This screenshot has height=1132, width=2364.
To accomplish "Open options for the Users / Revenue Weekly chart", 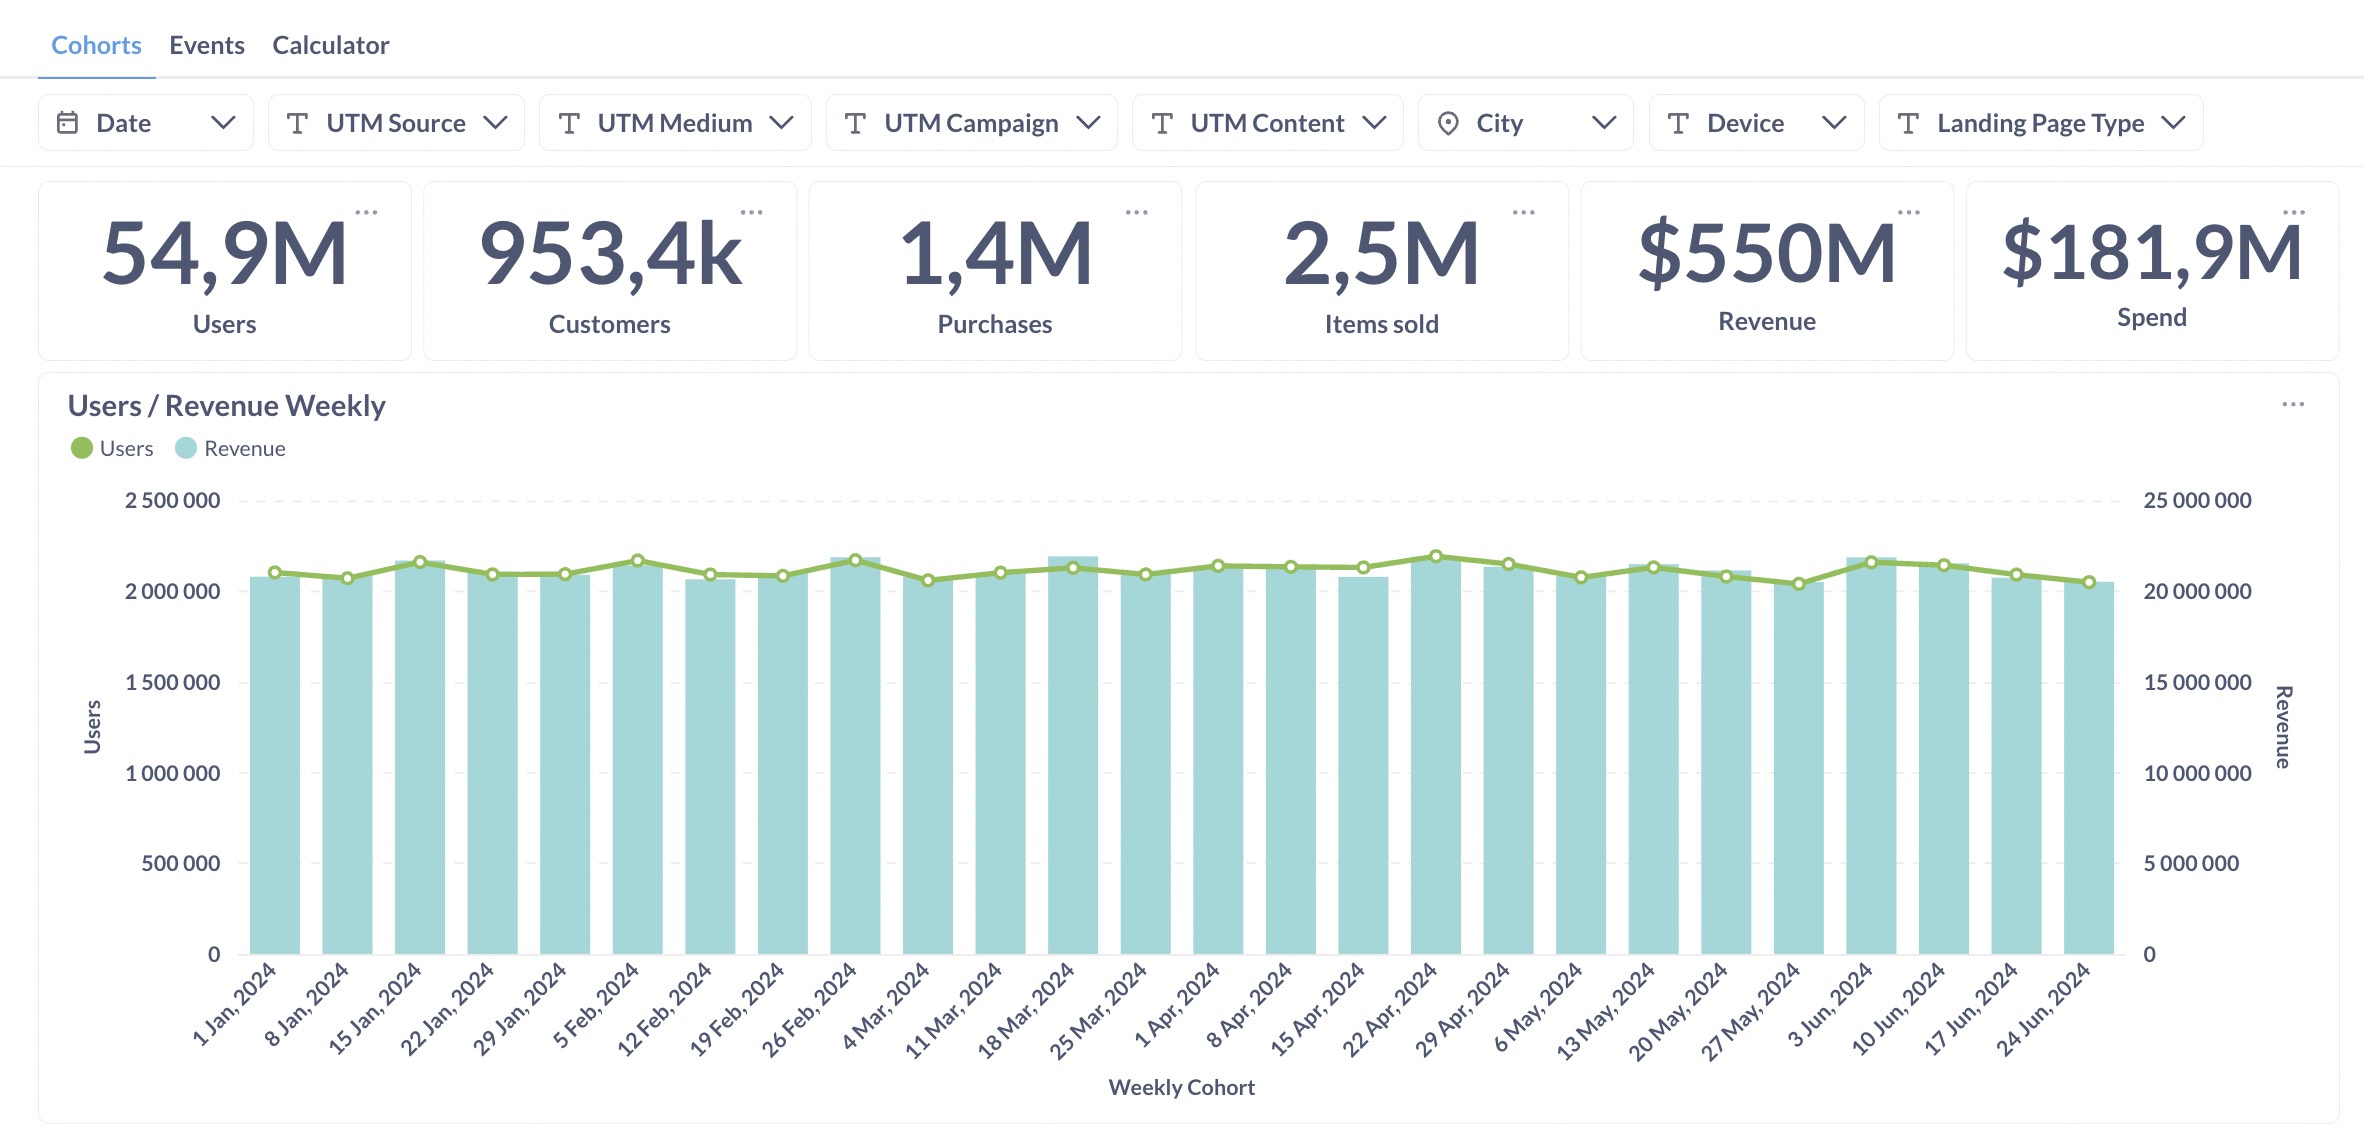I will click(x=2294, y=404).
